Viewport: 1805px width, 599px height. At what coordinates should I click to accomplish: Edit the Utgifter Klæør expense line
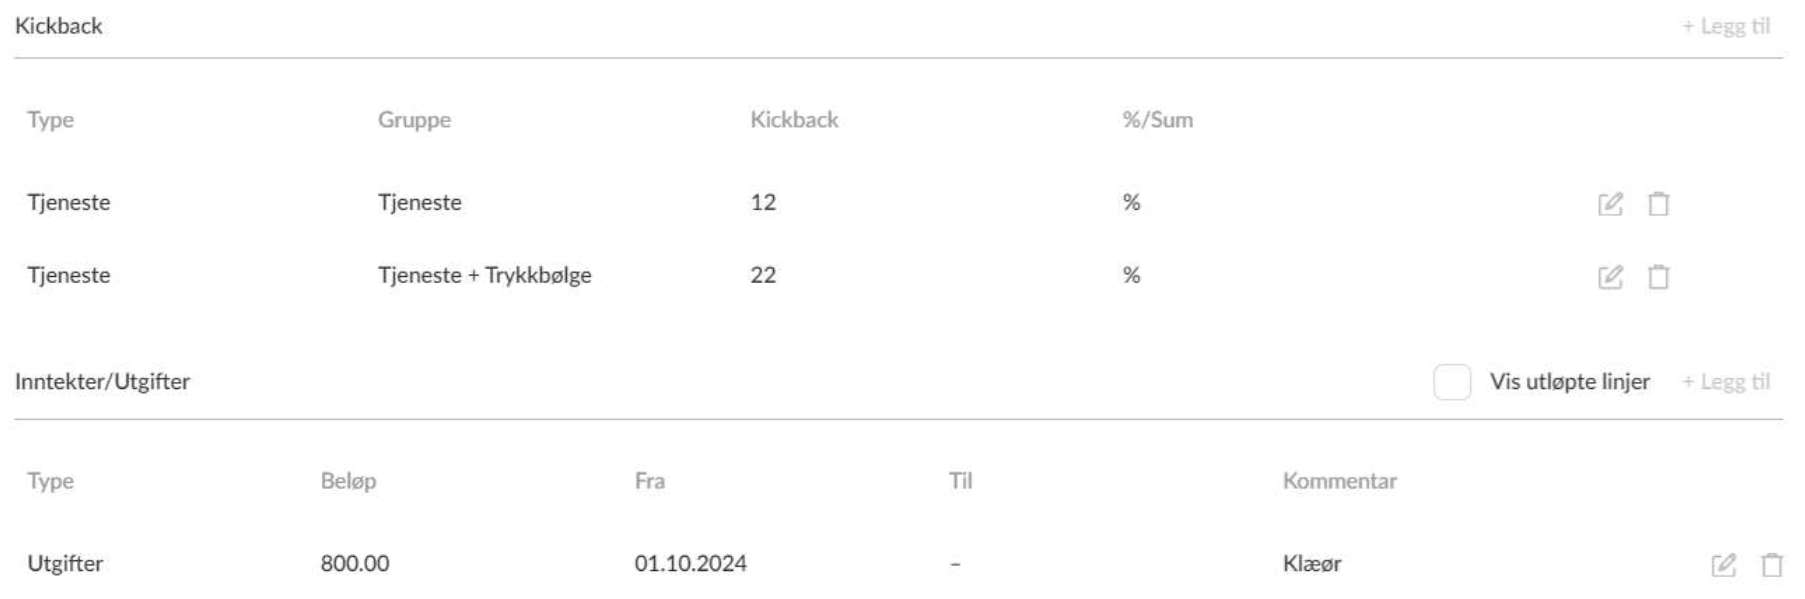pyautogui.click(x=1724, y=565)
